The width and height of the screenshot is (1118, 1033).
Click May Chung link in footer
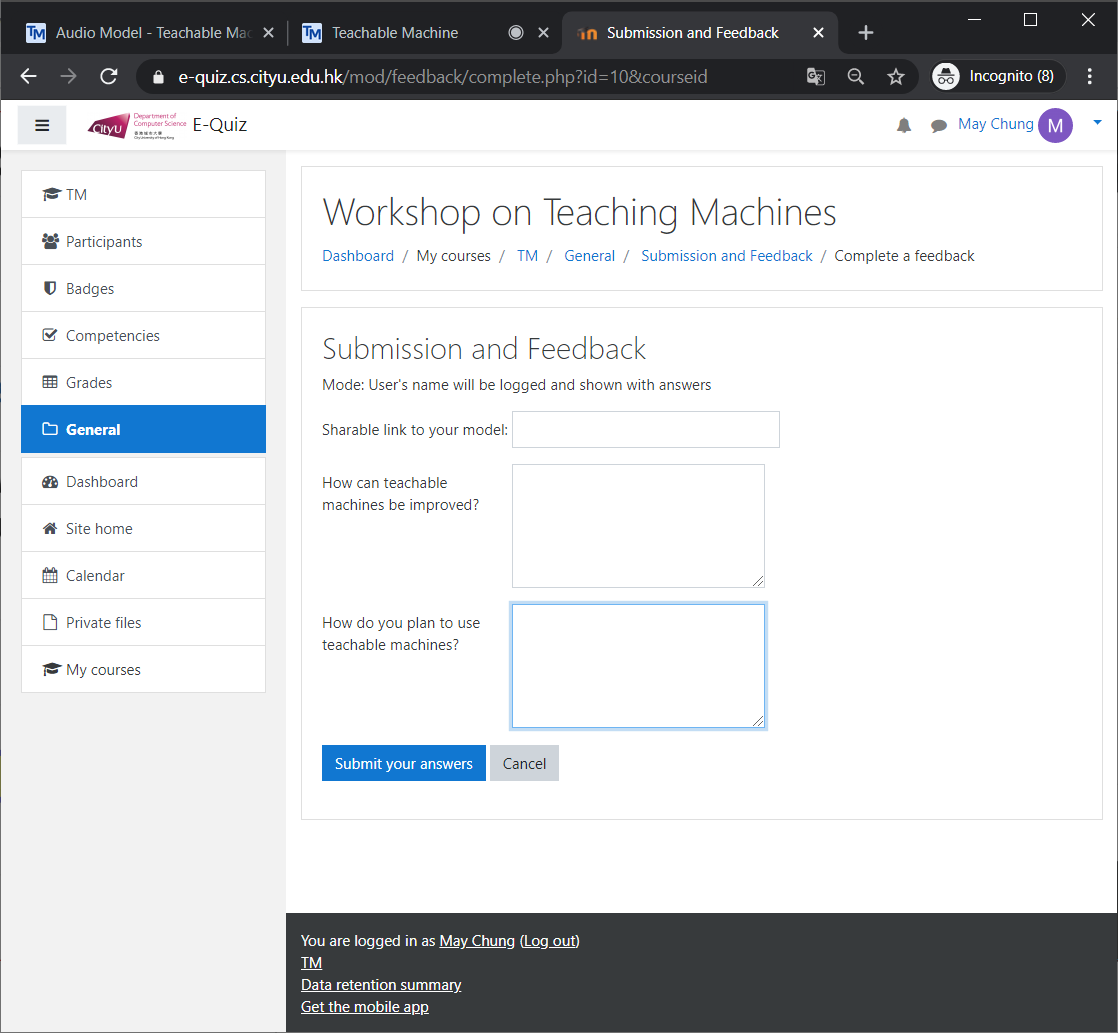477,941
